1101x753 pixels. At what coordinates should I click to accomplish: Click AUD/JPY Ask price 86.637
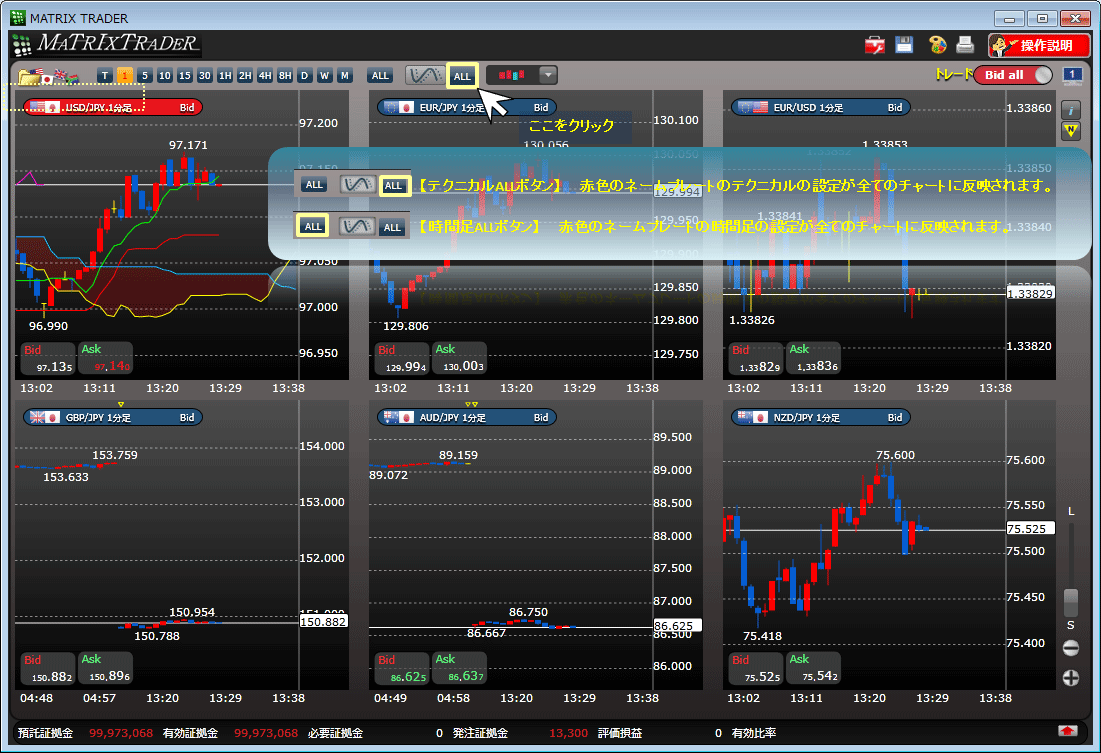click(459, 668)
